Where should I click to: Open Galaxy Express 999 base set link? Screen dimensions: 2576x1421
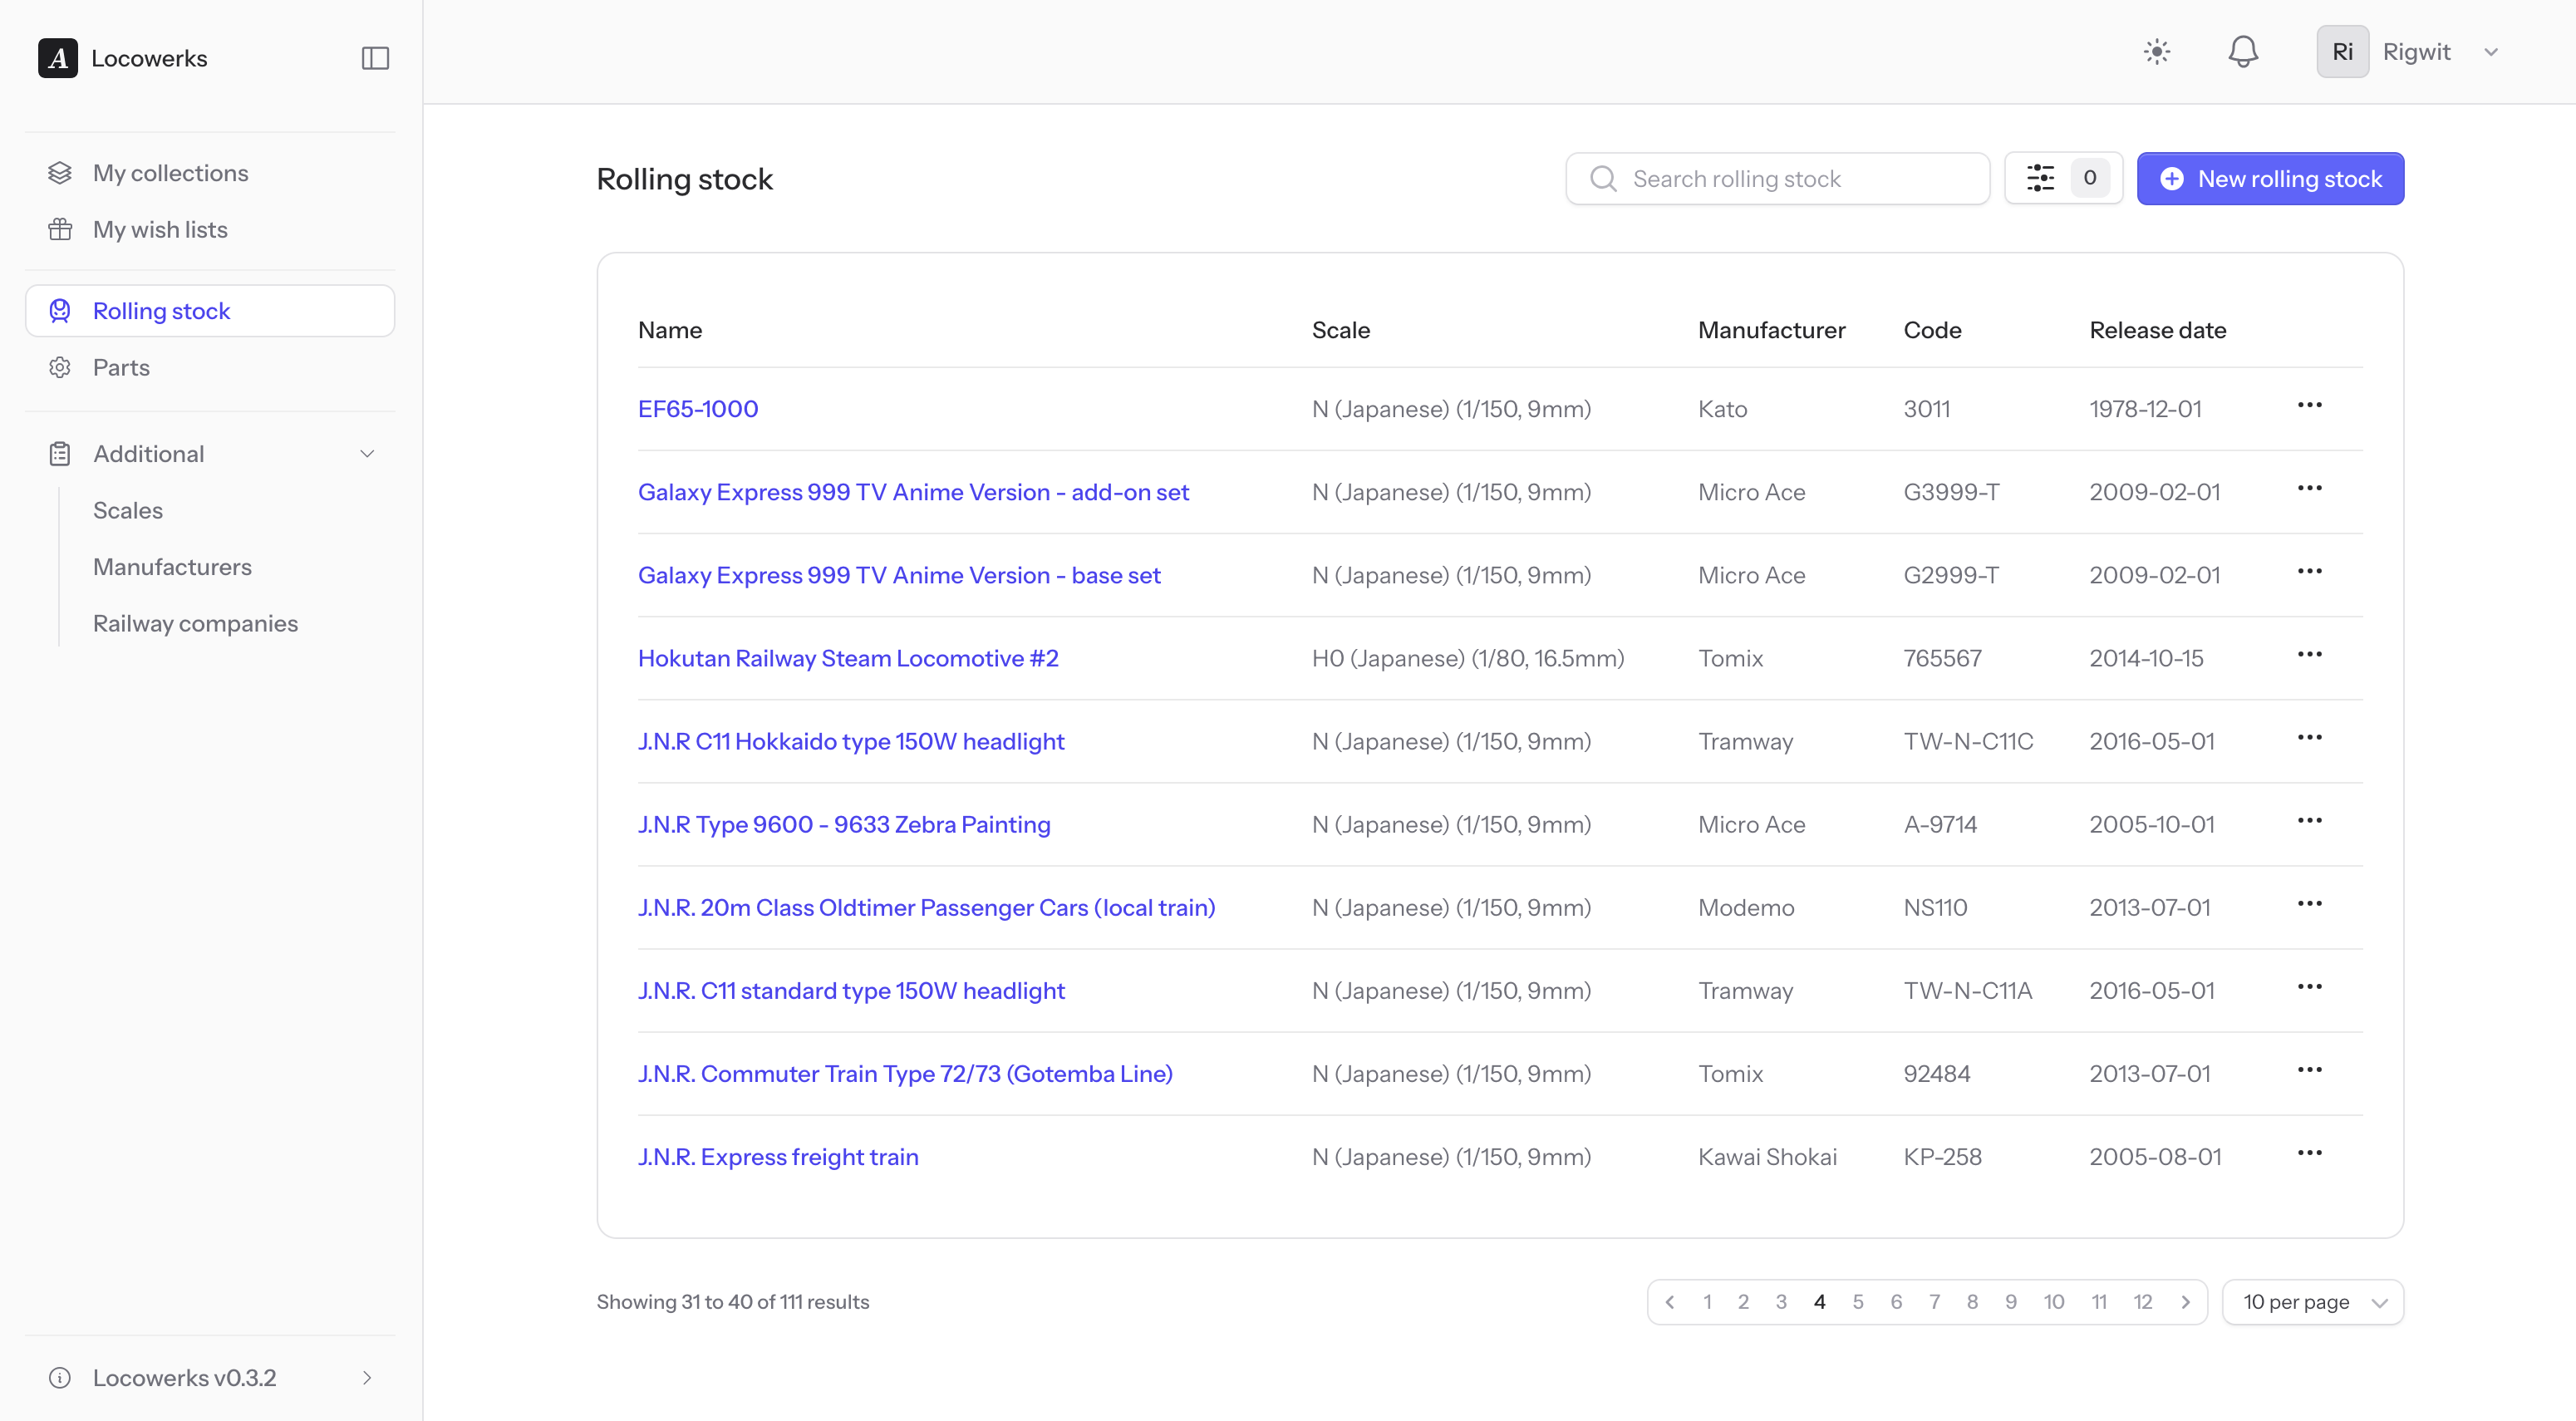click(x=899, y=575)
